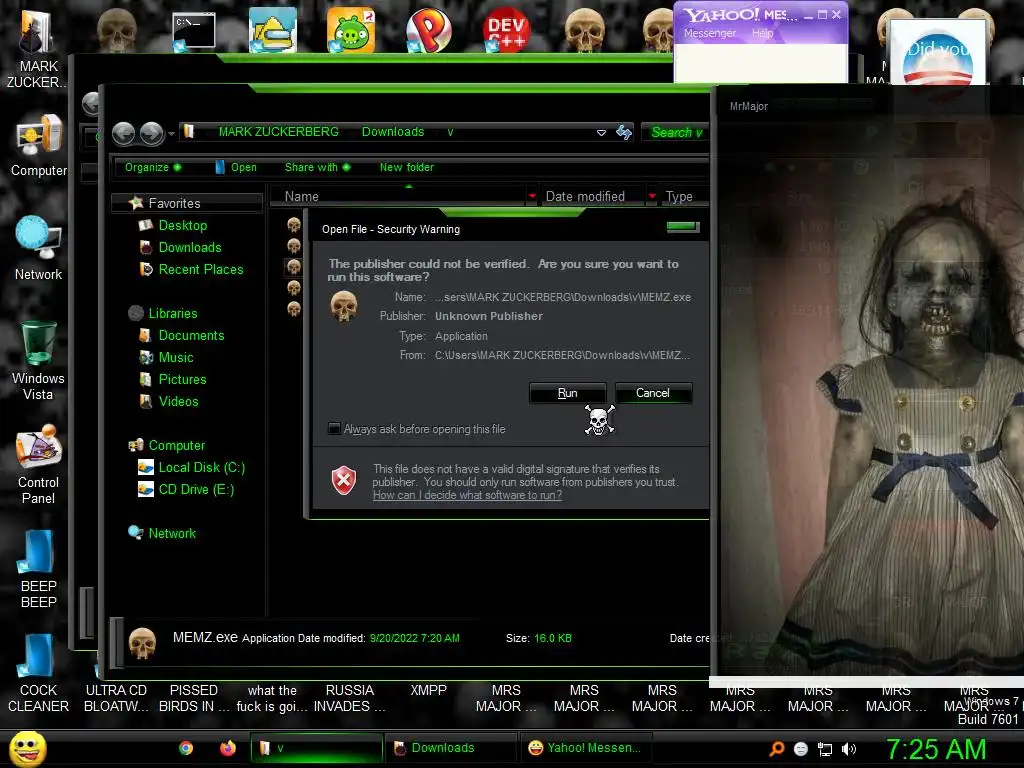Image resolution: width=1024 pixels, height=768 pixels.
Task: Open the recent pages arrow beside Forward
Action: (171, 134)
